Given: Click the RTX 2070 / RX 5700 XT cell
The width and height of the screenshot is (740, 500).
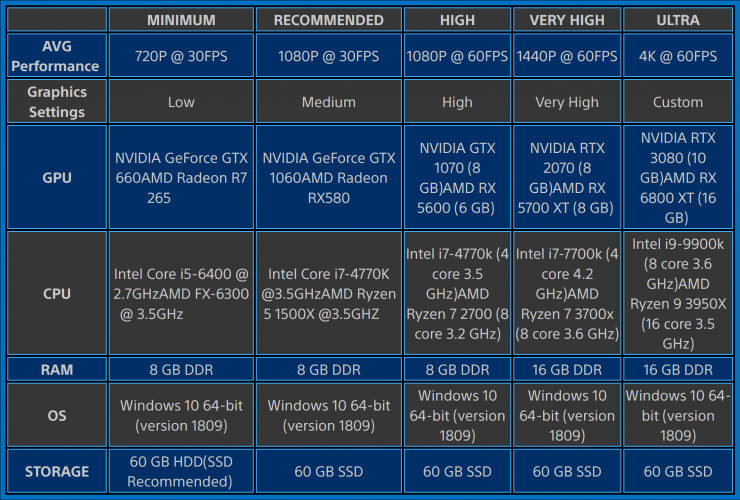Looking at the screenshot, I should [567, 177].
